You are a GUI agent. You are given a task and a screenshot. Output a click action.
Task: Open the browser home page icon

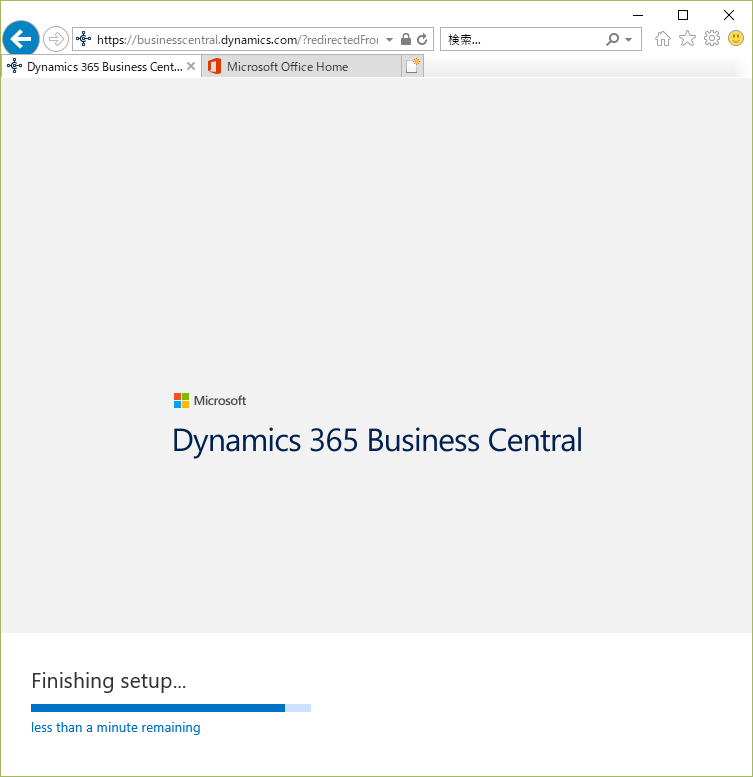pos(662,39)
